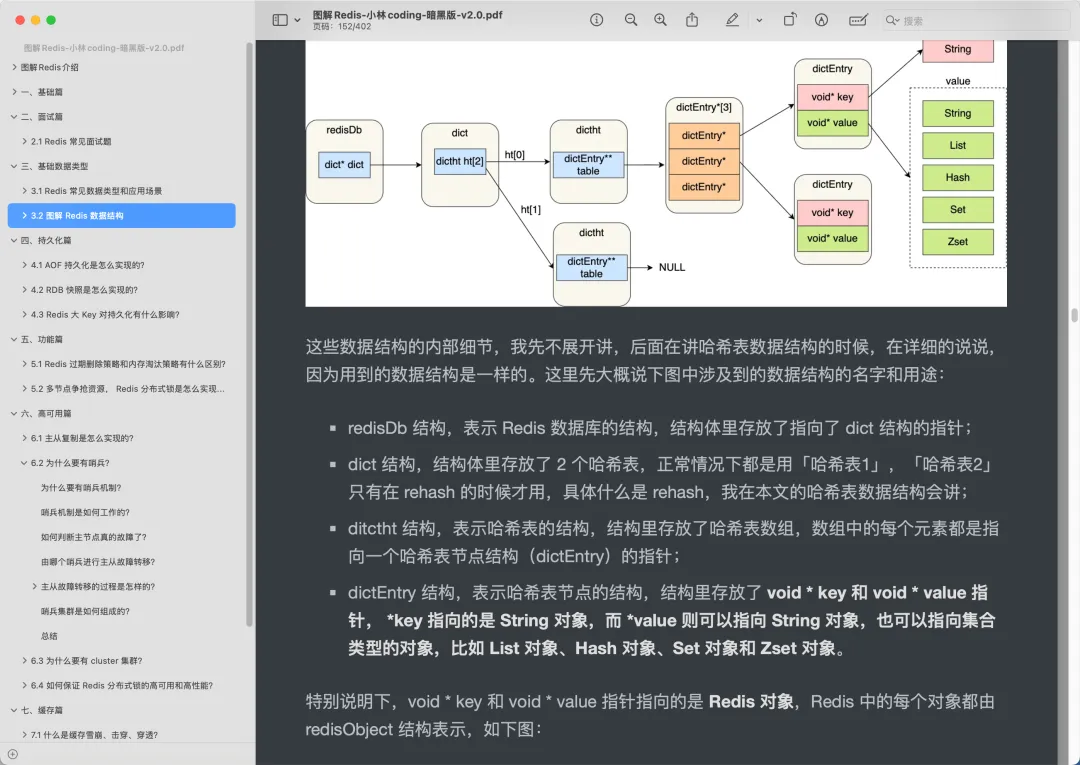Viewport: 1080px width, 765px height.
Task: Collapse the 四、持久化篇 chapter
Action: (x=14, y=241)
